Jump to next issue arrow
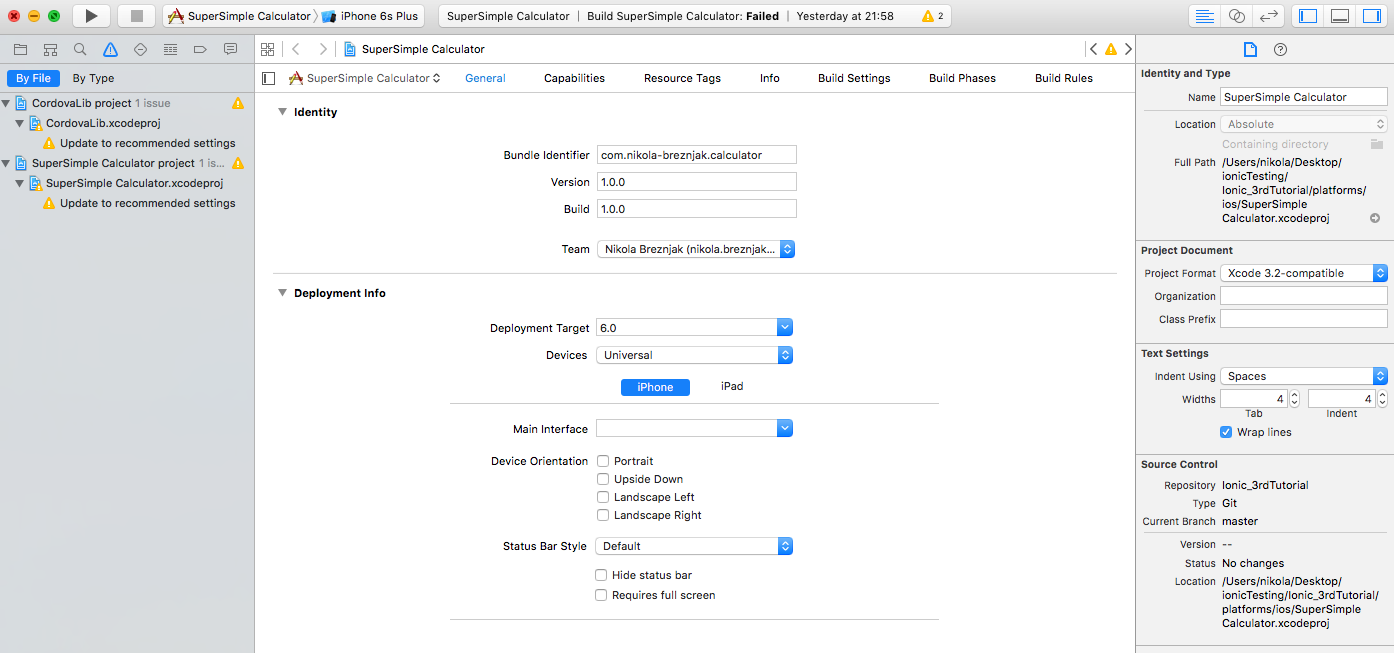The image size is (1394, 653). click(1128, 49)
